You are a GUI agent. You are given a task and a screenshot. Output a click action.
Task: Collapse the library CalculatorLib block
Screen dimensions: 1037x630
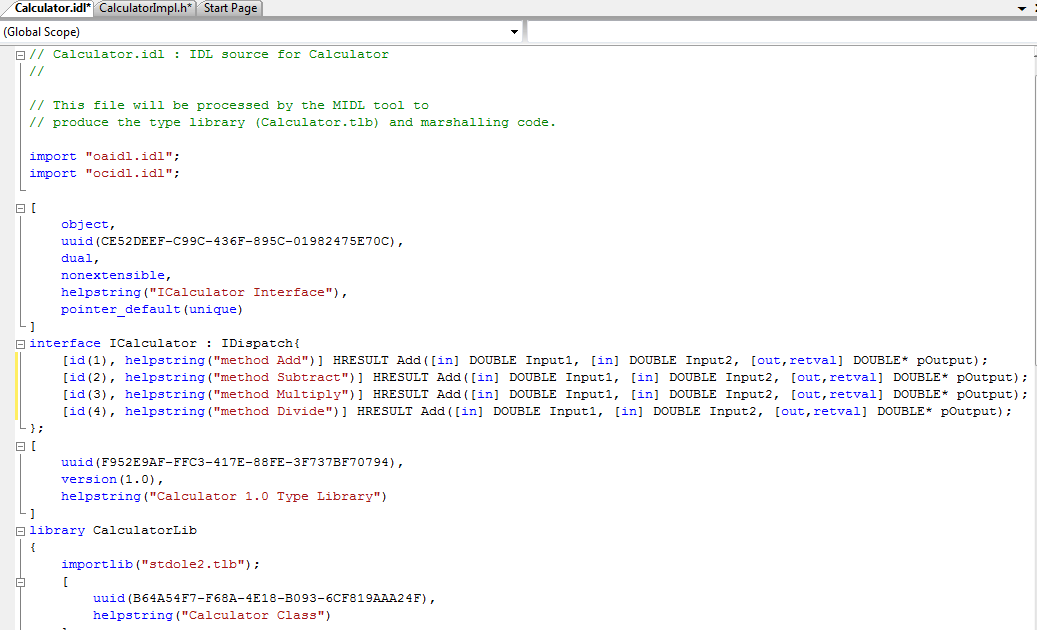[20, 529]
